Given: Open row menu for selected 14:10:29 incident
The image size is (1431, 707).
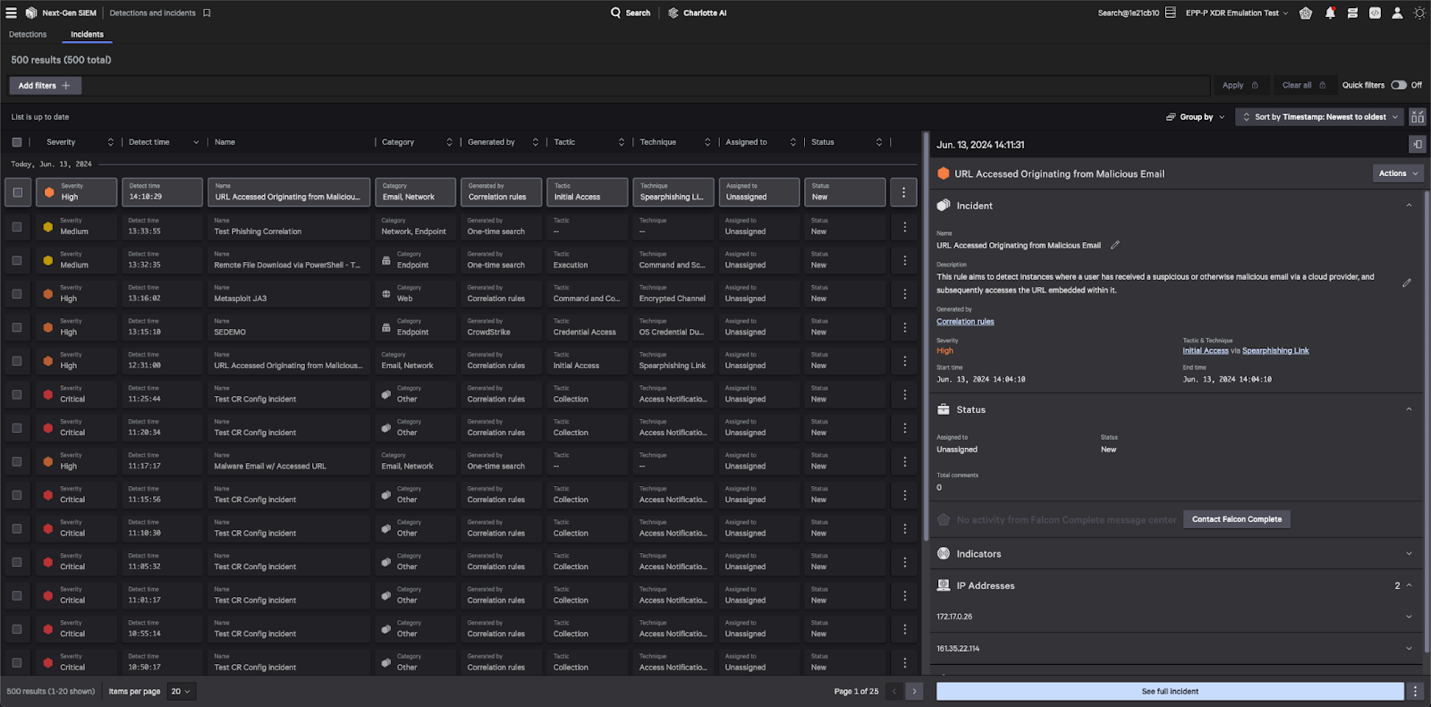Looking at the screenshot, I should click(x=904, y=193).
